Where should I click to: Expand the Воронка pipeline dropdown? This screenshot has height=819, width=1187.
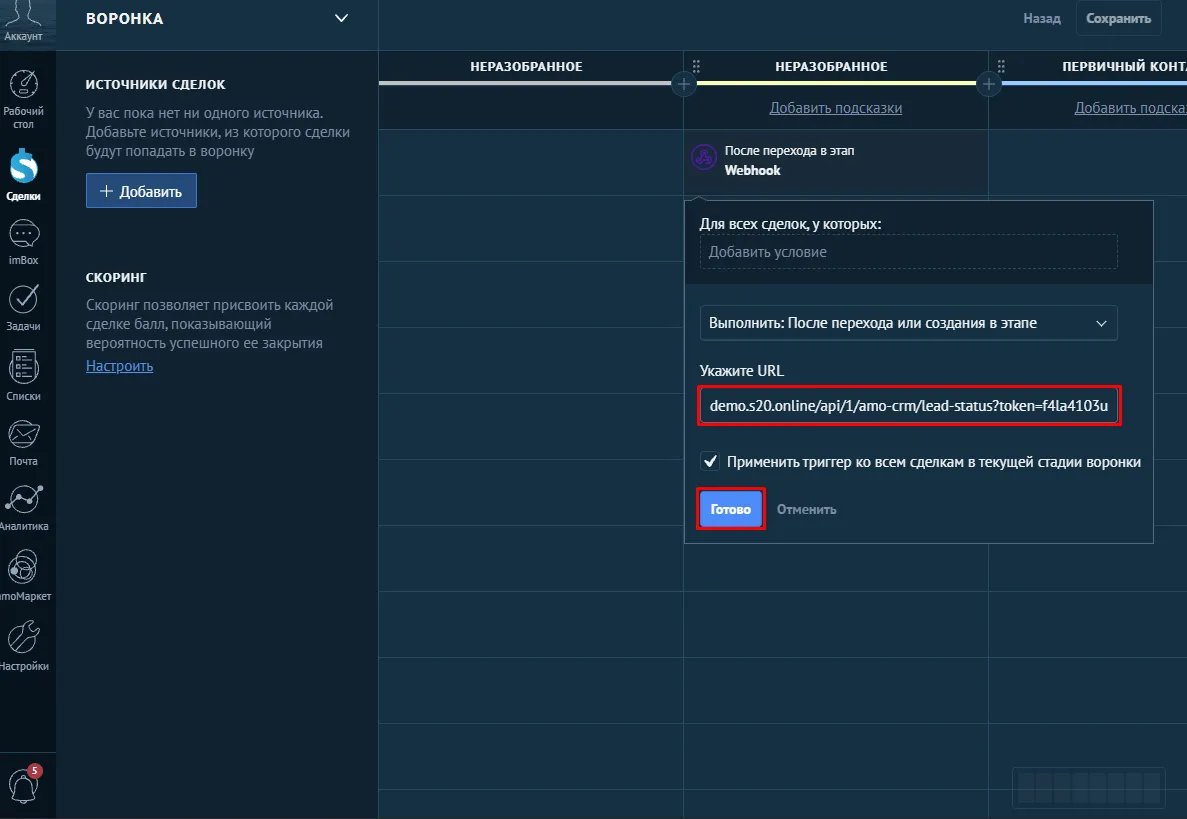tap(341, 18)
